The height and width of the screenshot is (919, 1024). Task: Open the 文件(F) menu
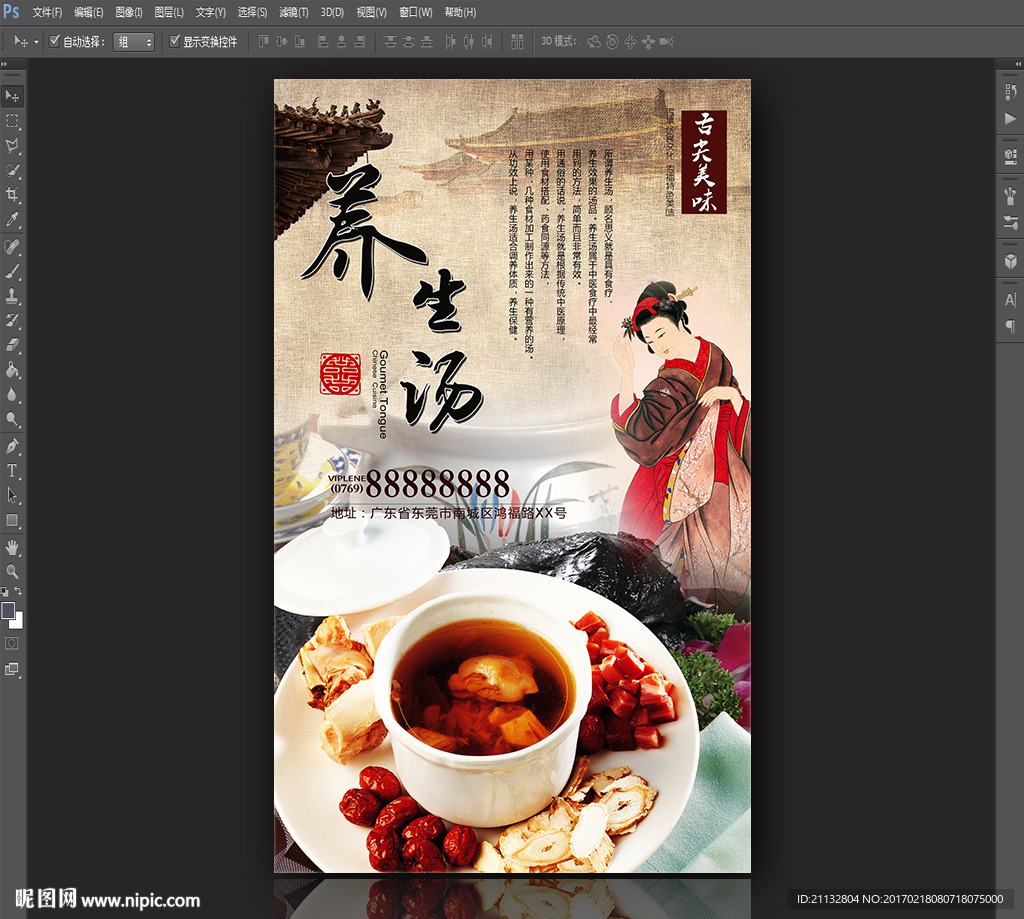pyautogui.click(x=47, y=12)
